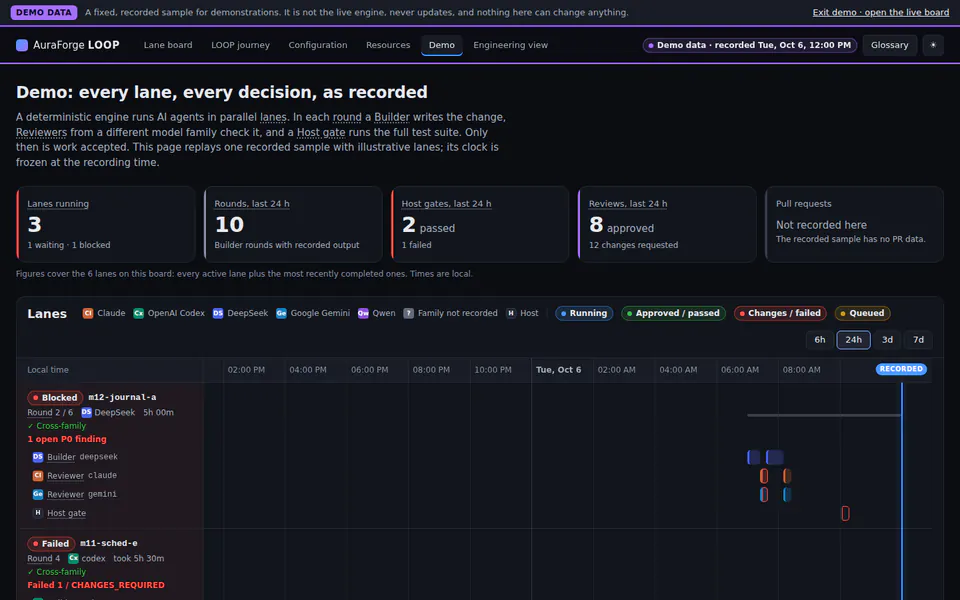Click the Gemini icon beside Reviewer gemini
Screen dimensions: 960x600
[38, 494]
